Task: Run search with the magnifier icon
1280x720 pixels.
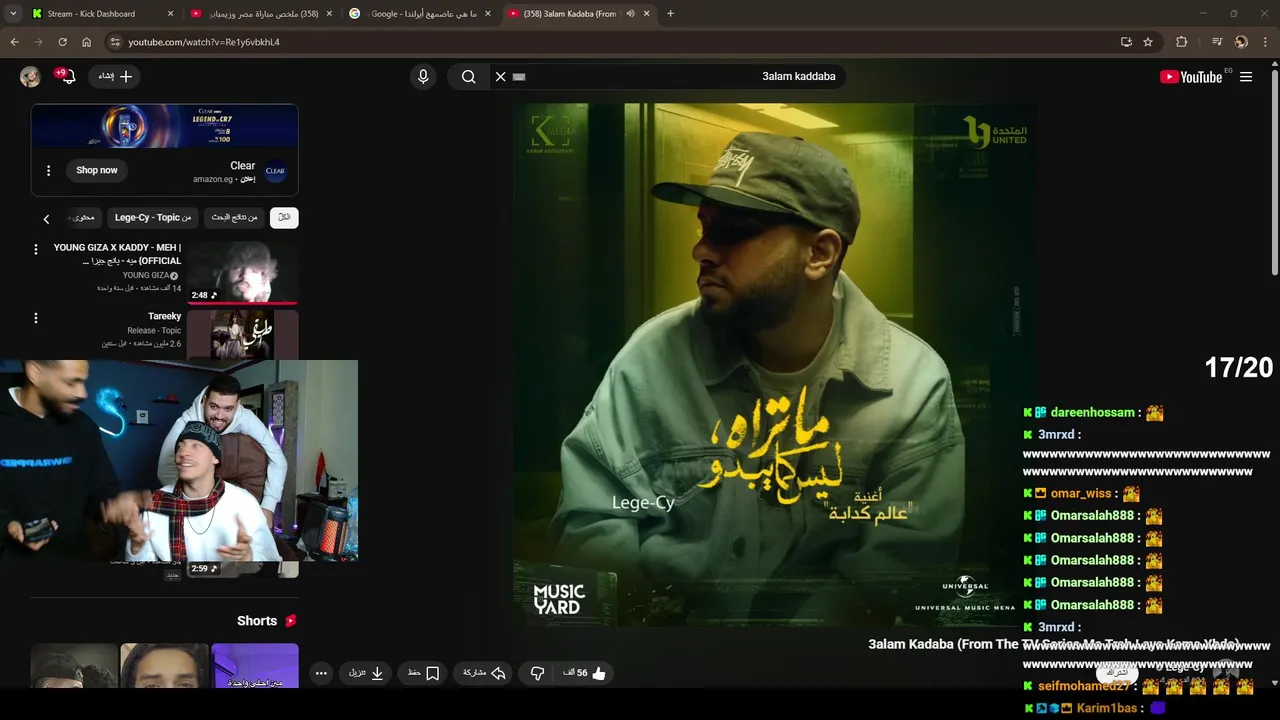Action: click(x=468, y=77)
